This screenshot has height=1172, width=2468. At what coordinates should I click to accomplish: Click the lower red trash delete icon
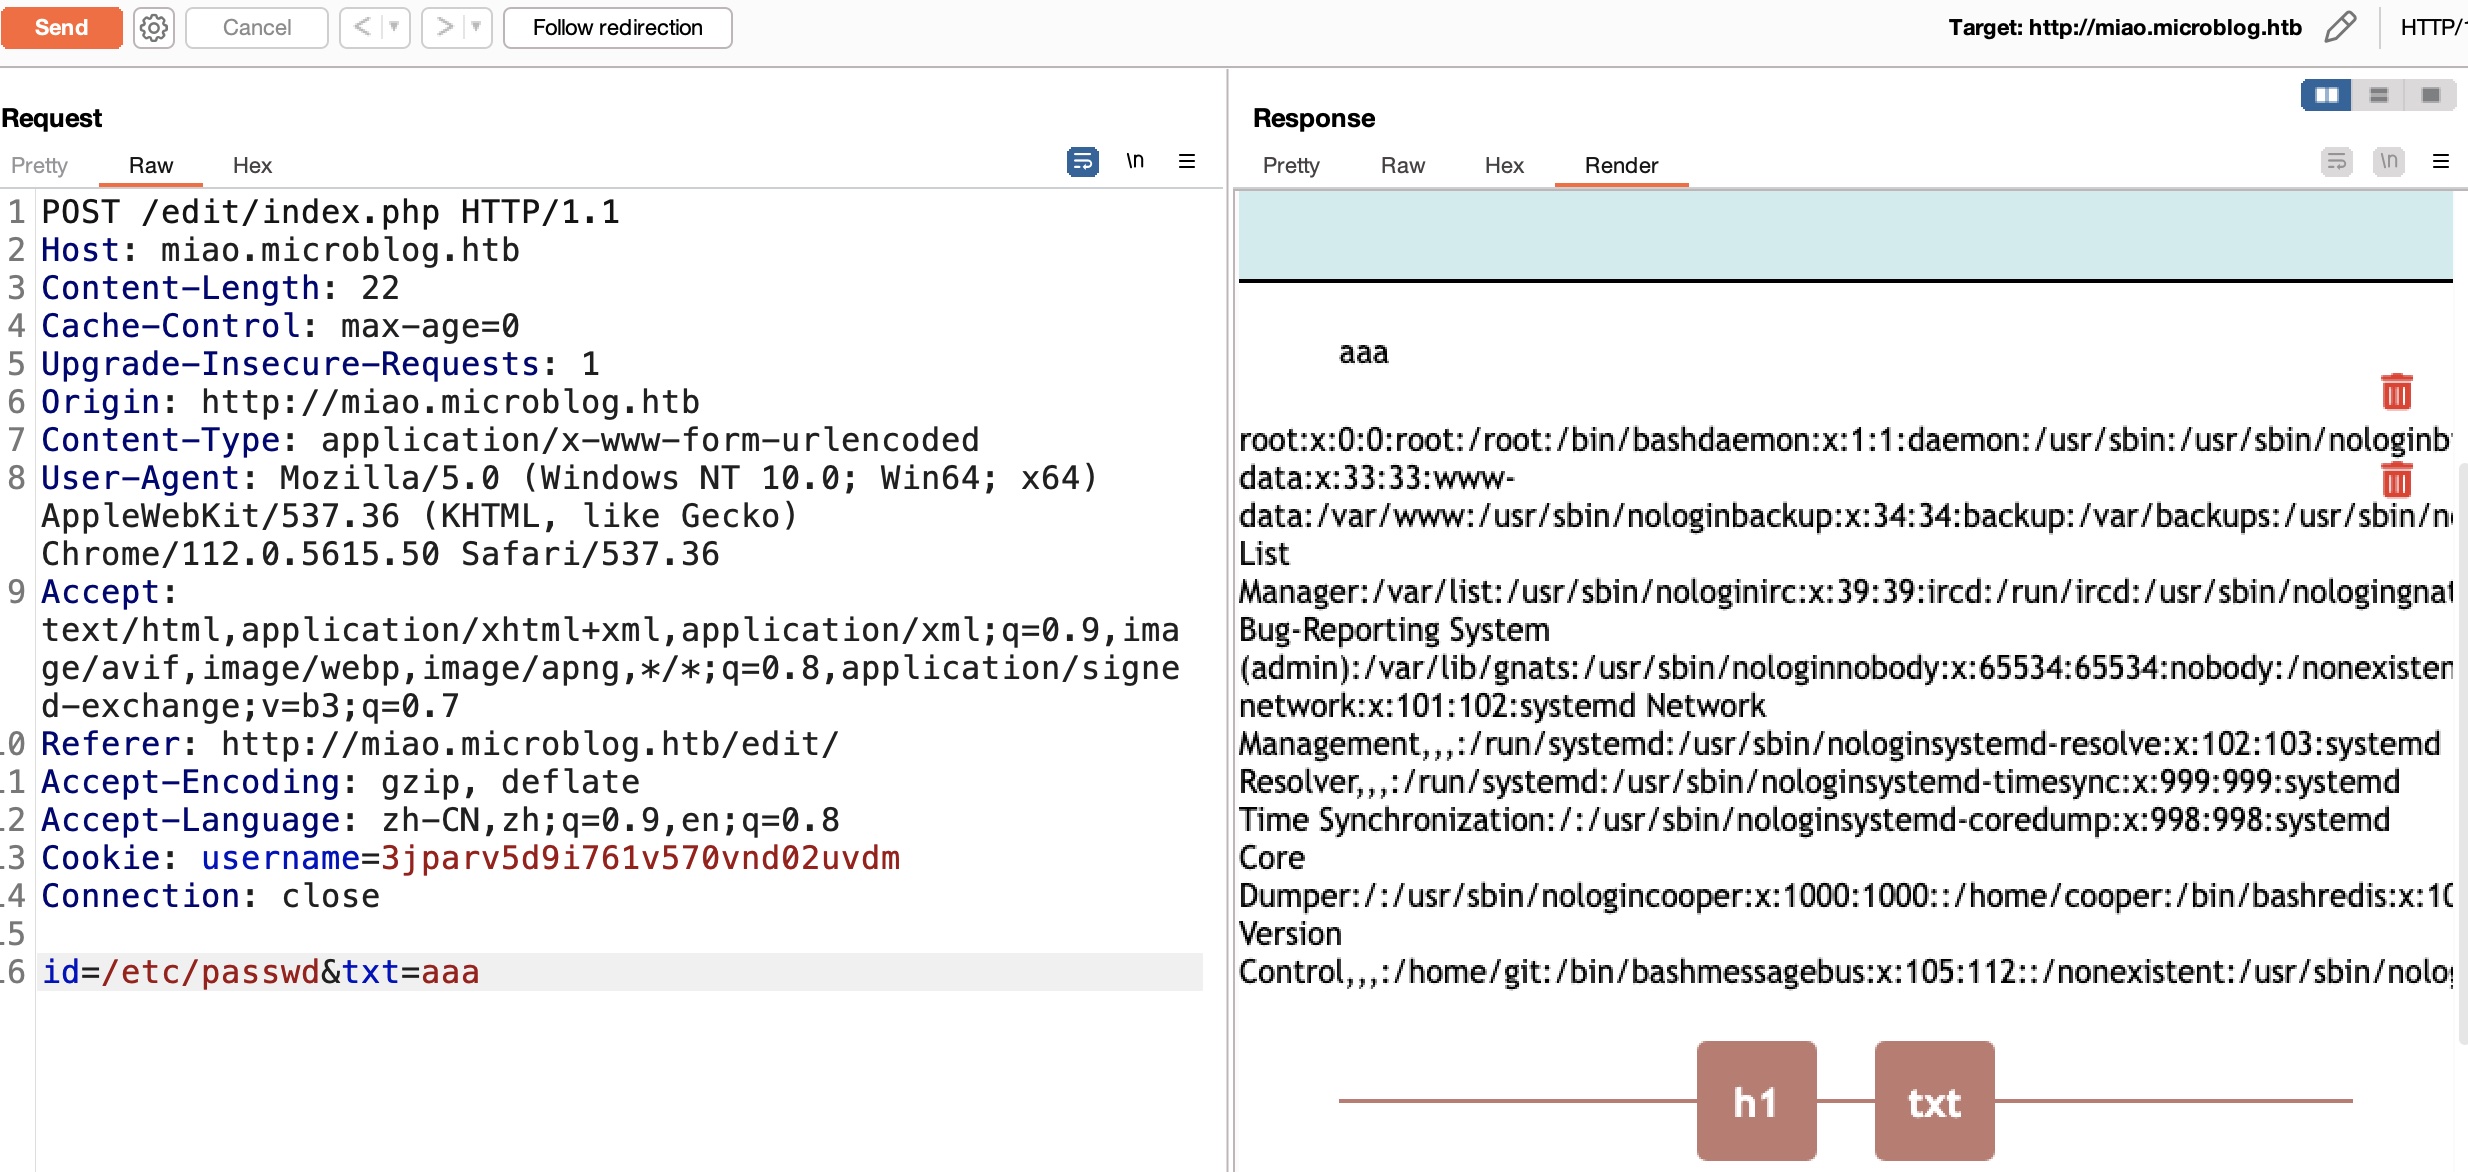[2396, 480]
